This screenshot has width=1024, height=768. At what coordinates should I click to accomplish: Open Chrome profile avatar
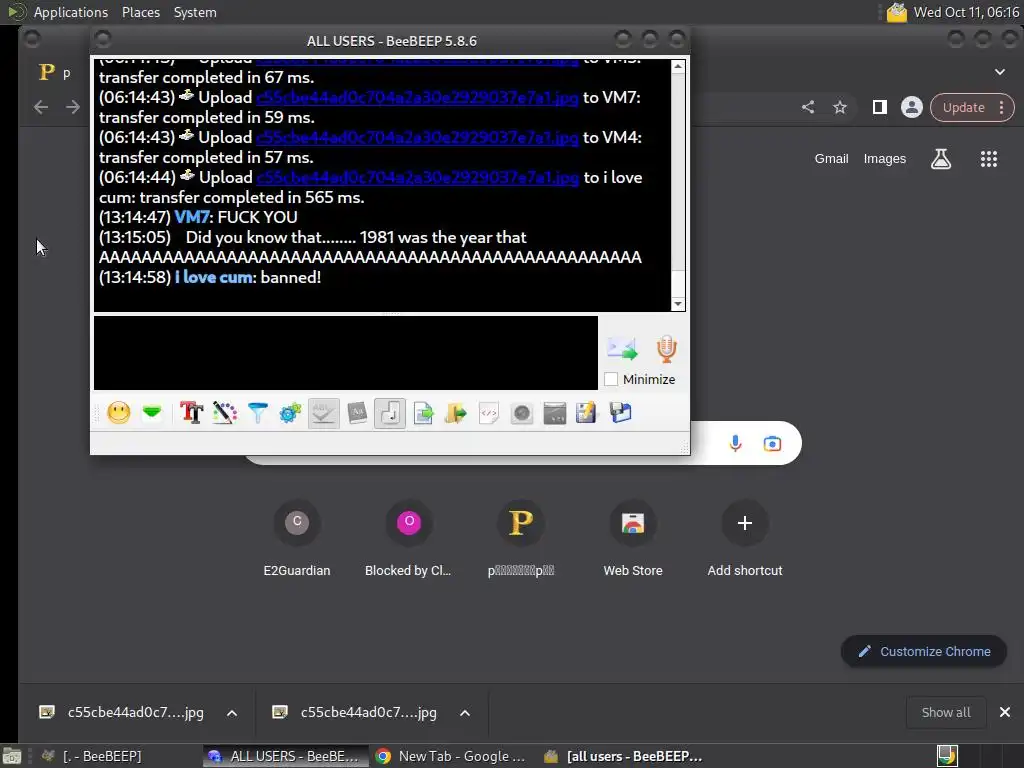[912, 107]
